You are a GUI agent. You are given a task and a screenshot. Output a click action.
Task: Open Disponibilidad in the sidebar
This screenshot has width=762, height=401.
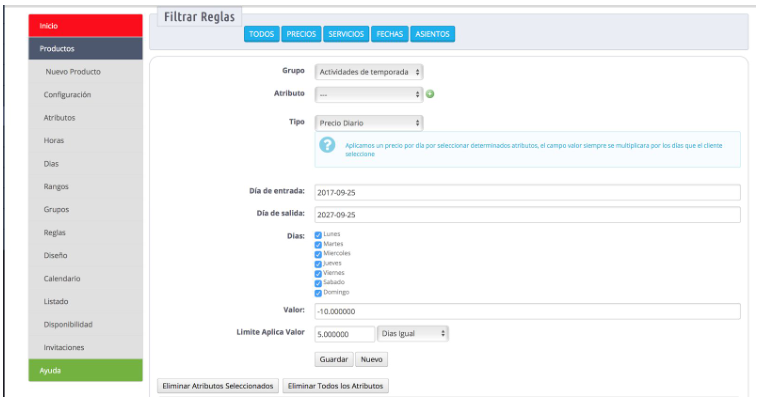click(86, 324)
